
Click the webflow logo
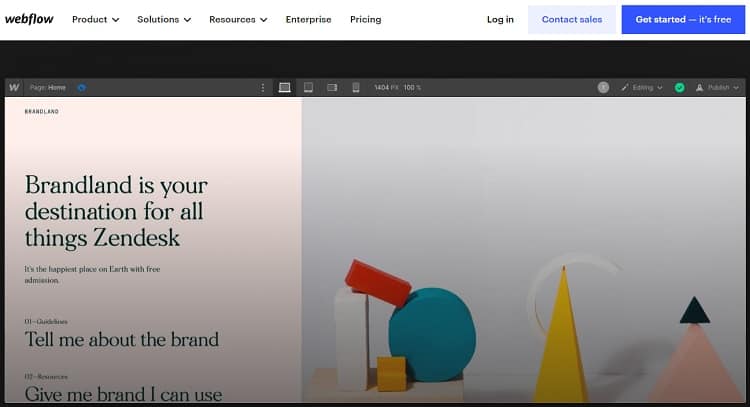[29, 19]
